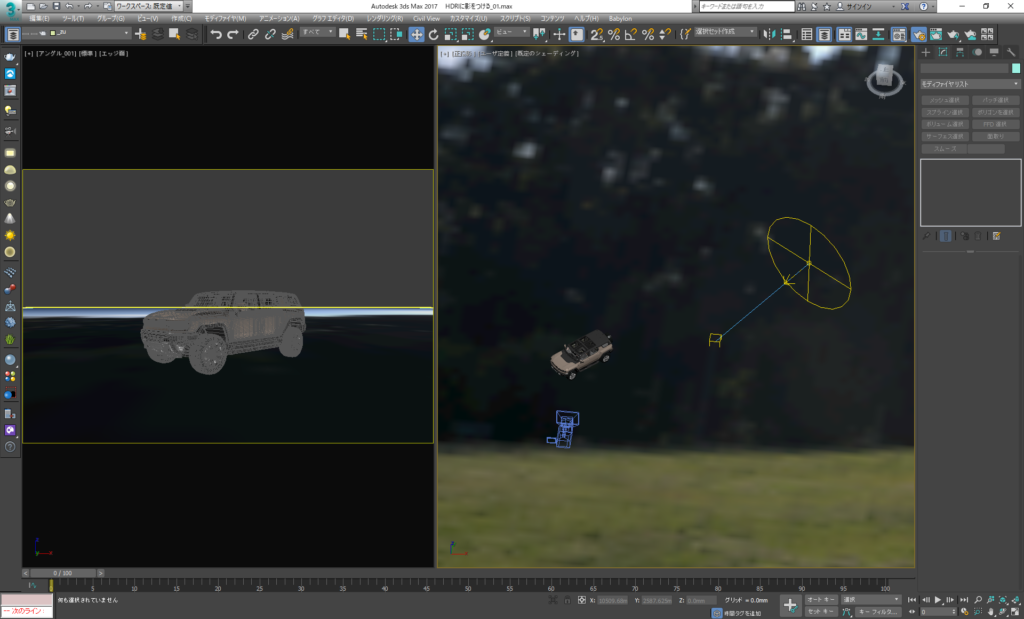Open the Workspace dropdown in title bar
1024x619 pixels.
coord(149,6)
